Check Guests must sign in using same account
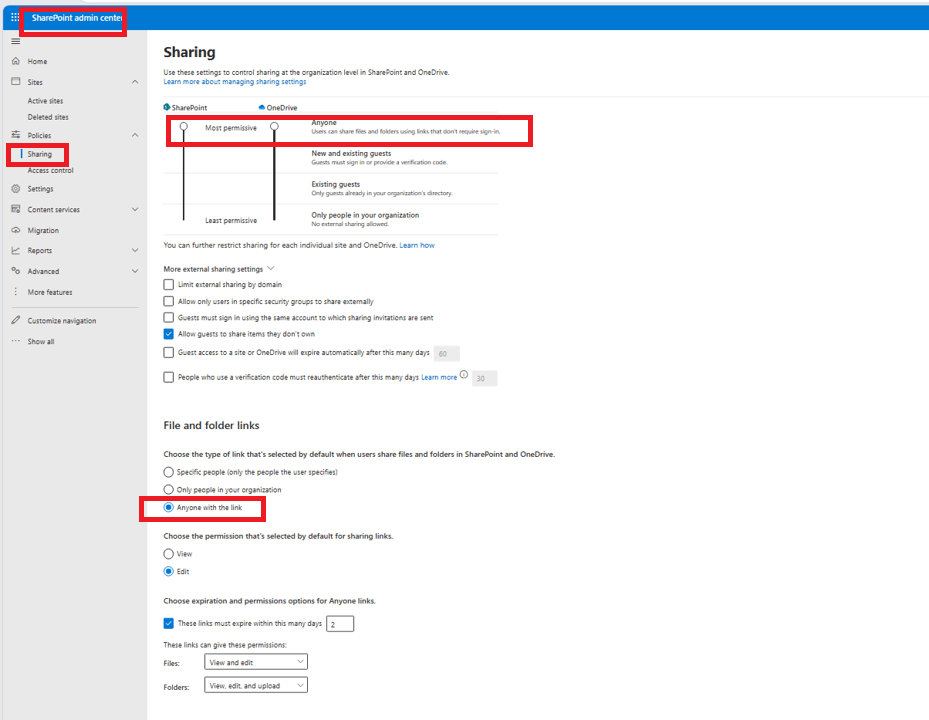Viewport: 929px width, 720px height. coord(169,318)
